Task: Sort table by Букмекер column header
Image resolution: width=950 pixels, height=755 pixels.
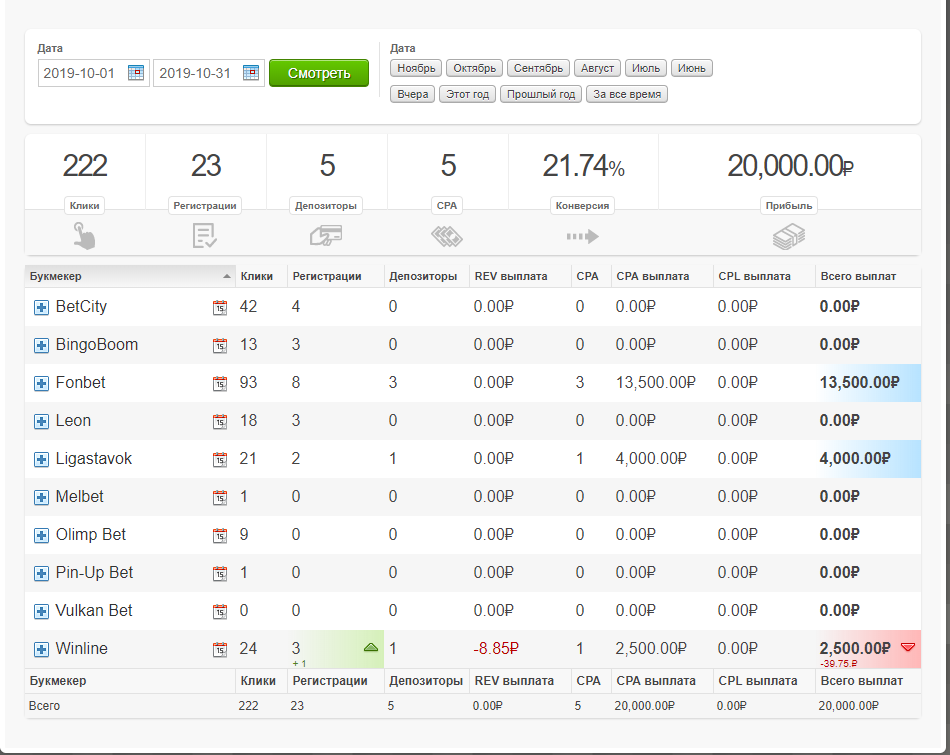Action: click(130, 276)
